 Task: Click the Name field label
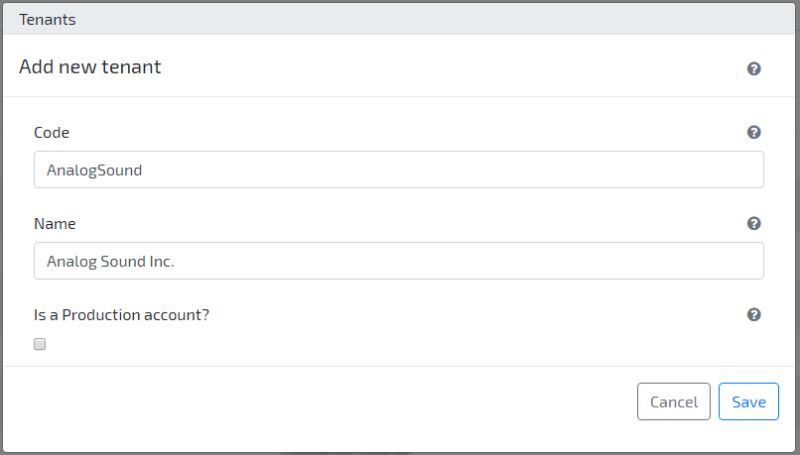pos(55,223)
